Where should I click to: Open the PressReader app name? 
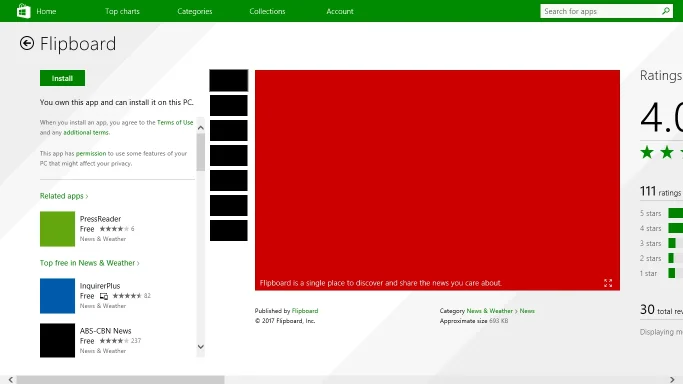click(100, 219)
